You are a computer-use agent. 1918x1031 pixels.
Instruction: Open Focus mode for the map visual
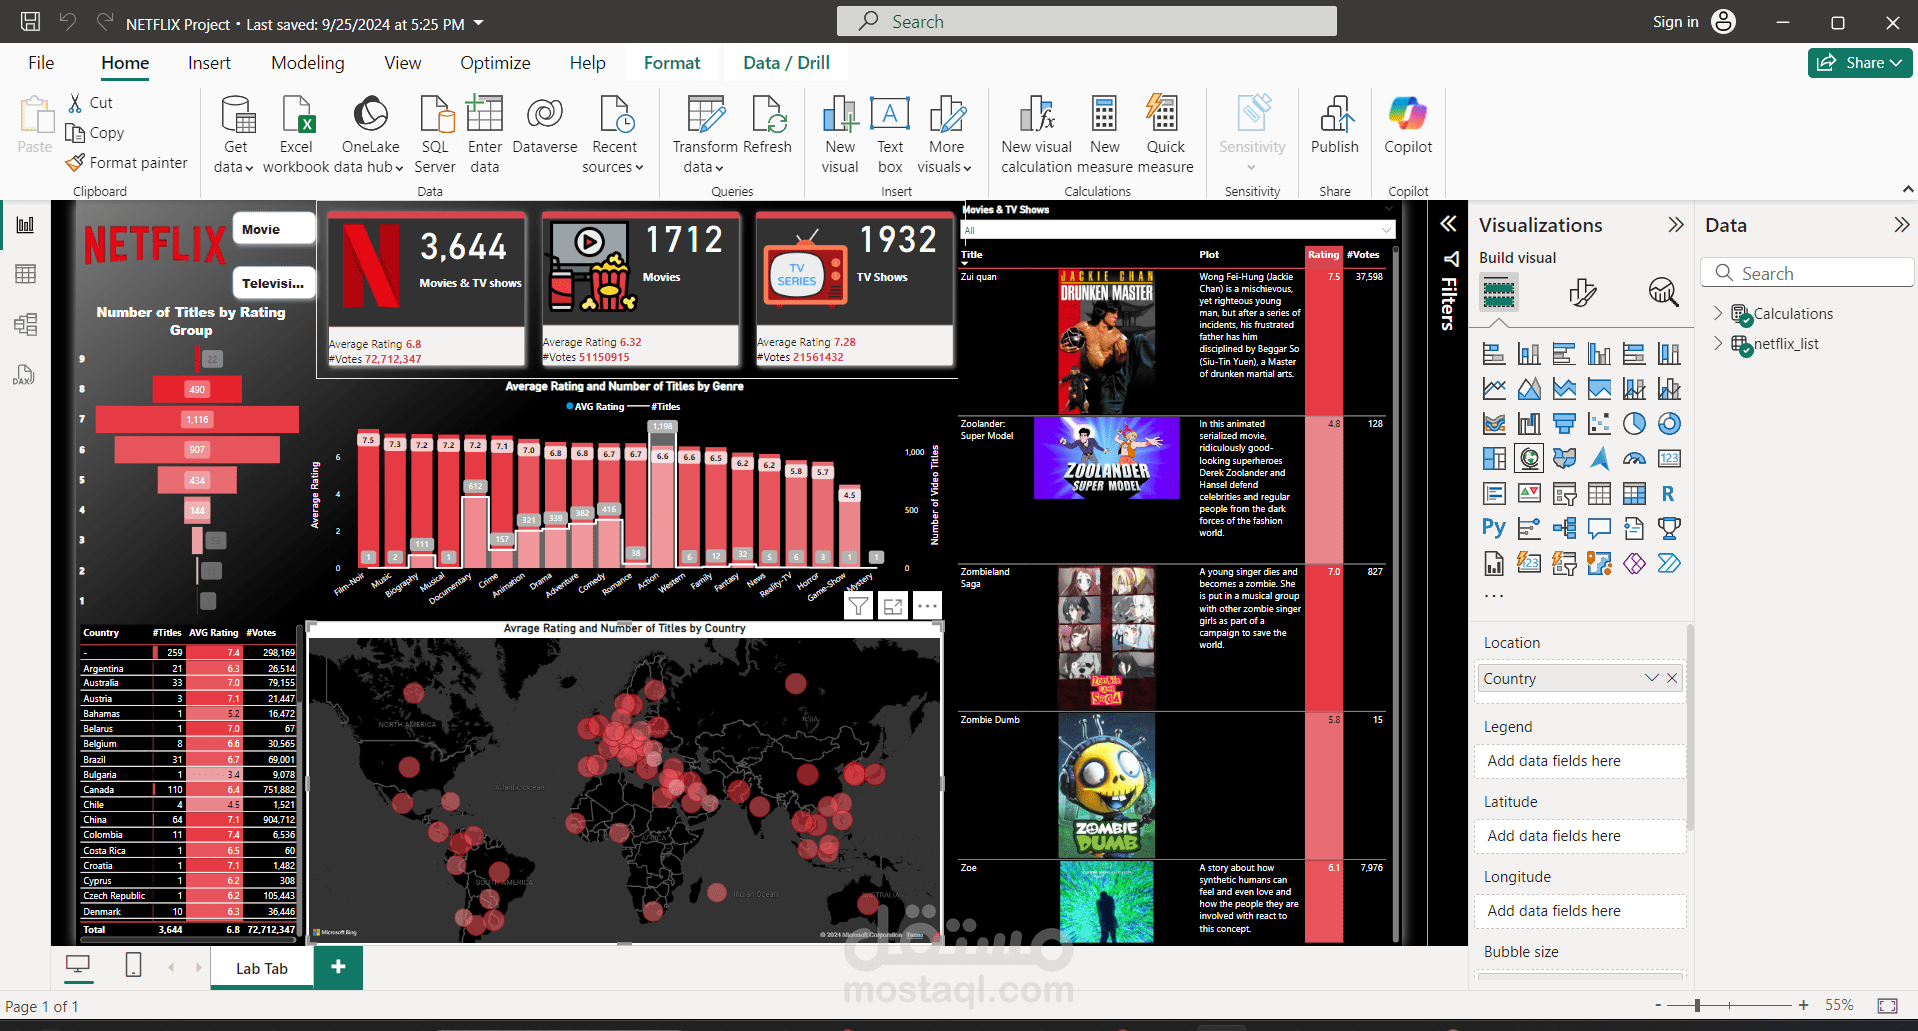coord(893,606)
